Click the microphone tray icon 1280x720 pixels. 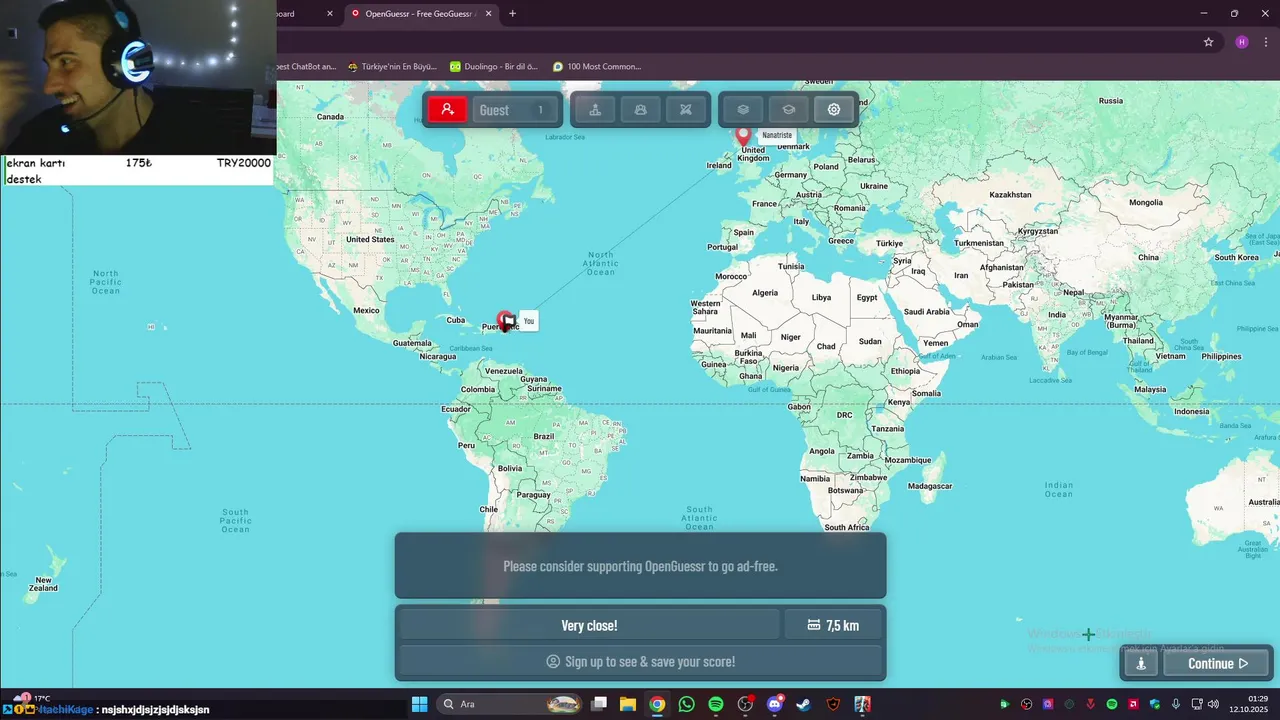tap(1176, 704)
